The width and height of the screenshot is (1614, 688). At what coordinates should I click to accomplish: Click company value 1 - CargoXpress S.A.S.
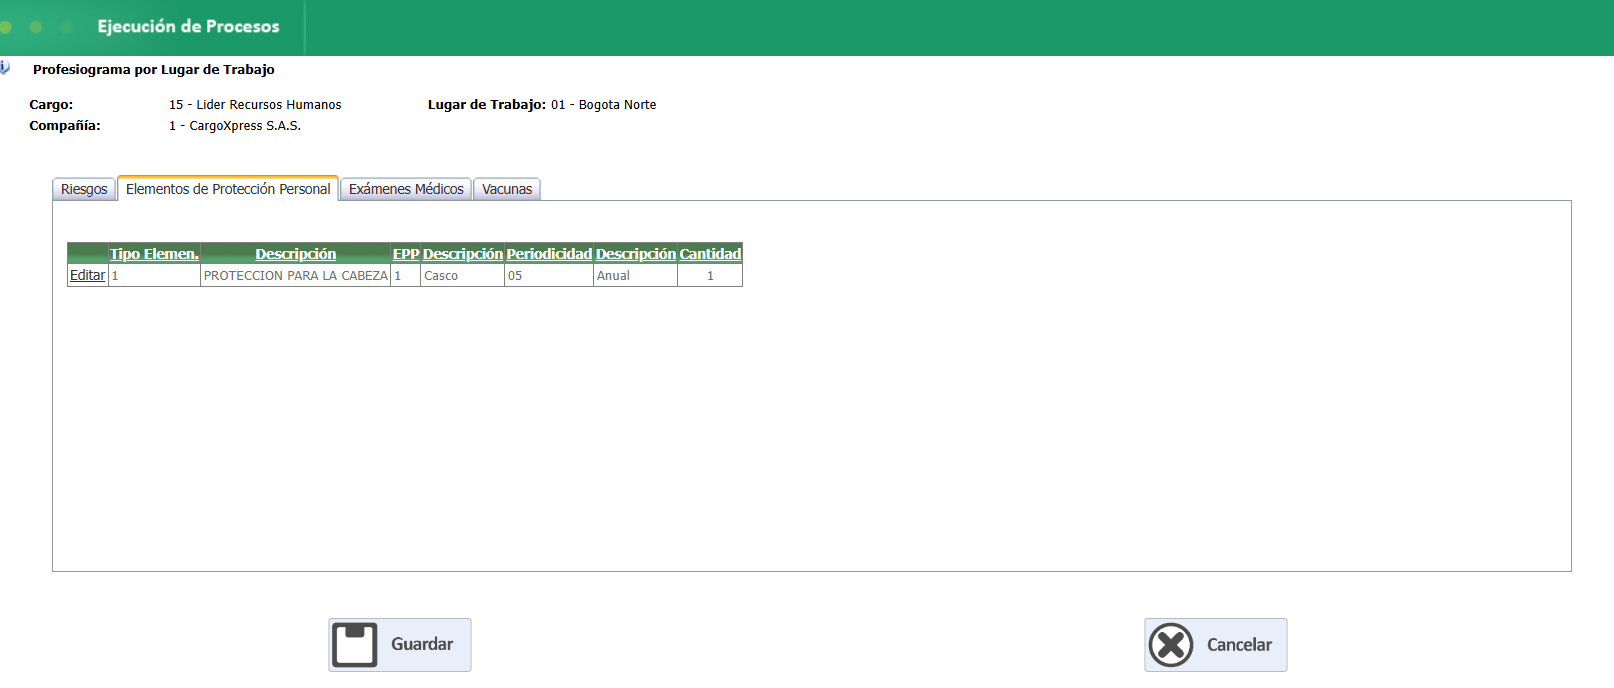tap(235, 126)
